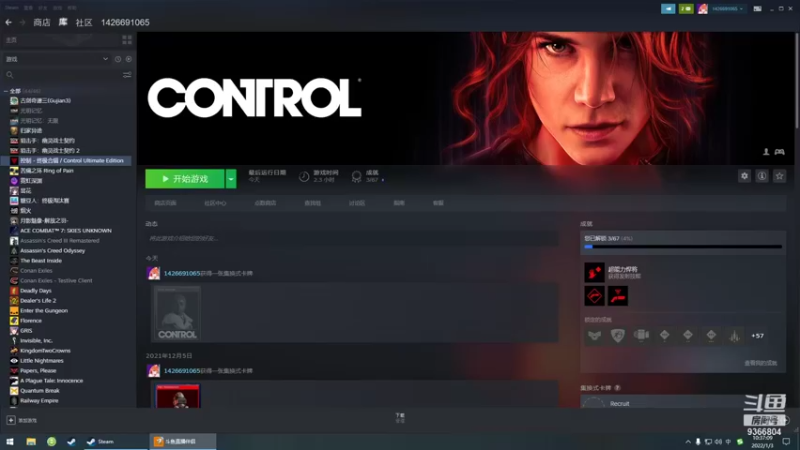View my achievements link in achievements panel

coord(761,363)
